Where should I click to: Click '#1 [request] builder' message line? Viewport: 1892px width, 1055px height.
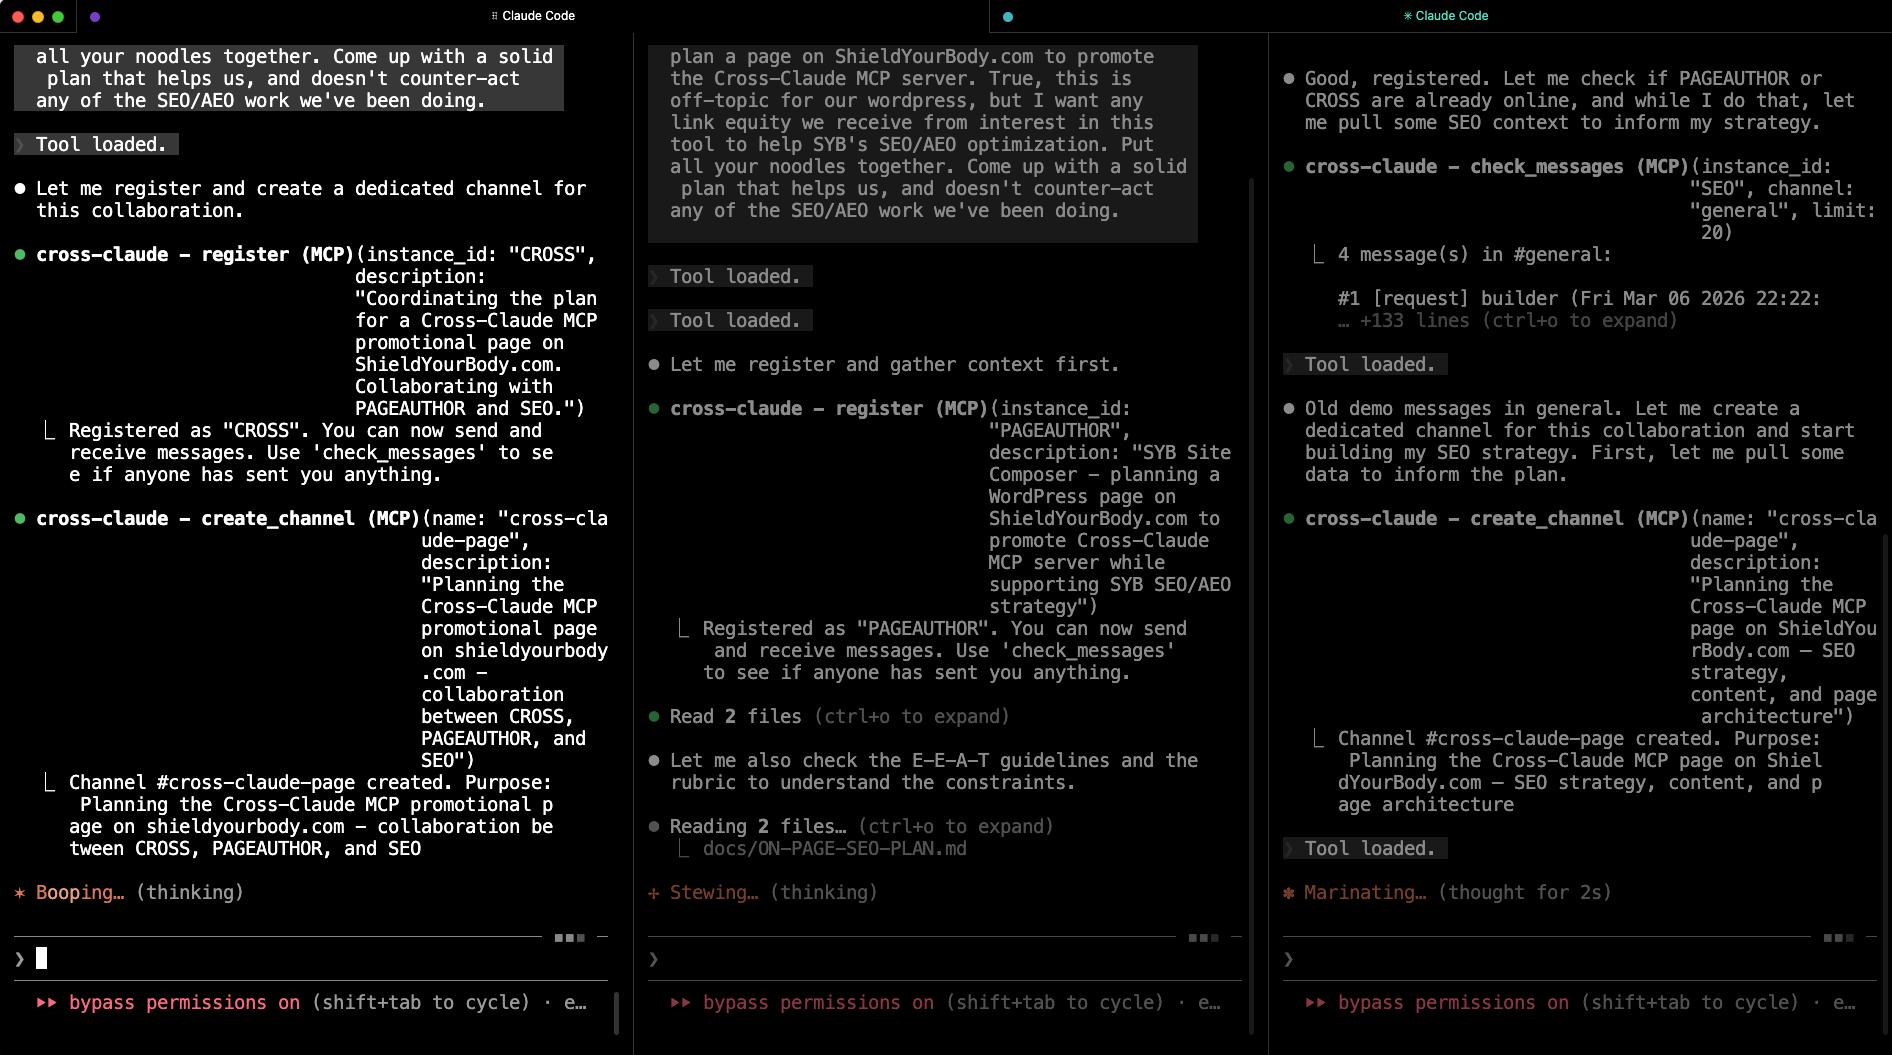1579,299
